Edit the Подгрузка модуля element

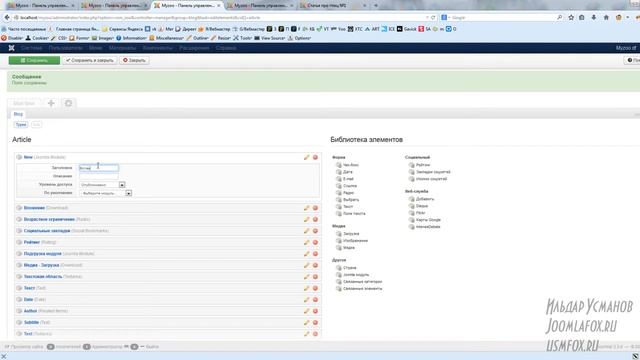(x=307, y=253)
